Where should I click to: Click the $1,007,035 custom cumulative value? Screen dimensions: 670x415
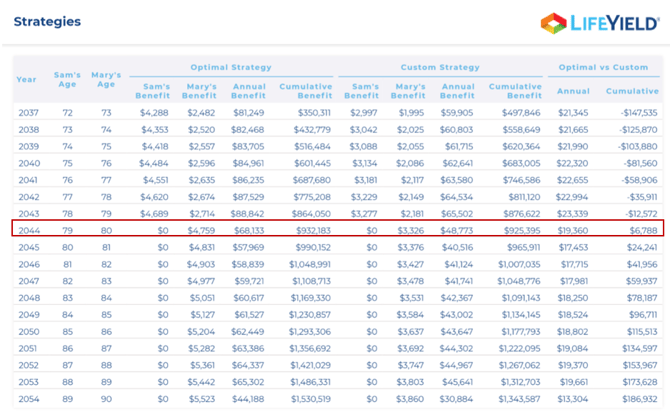[x=520, y=265]
